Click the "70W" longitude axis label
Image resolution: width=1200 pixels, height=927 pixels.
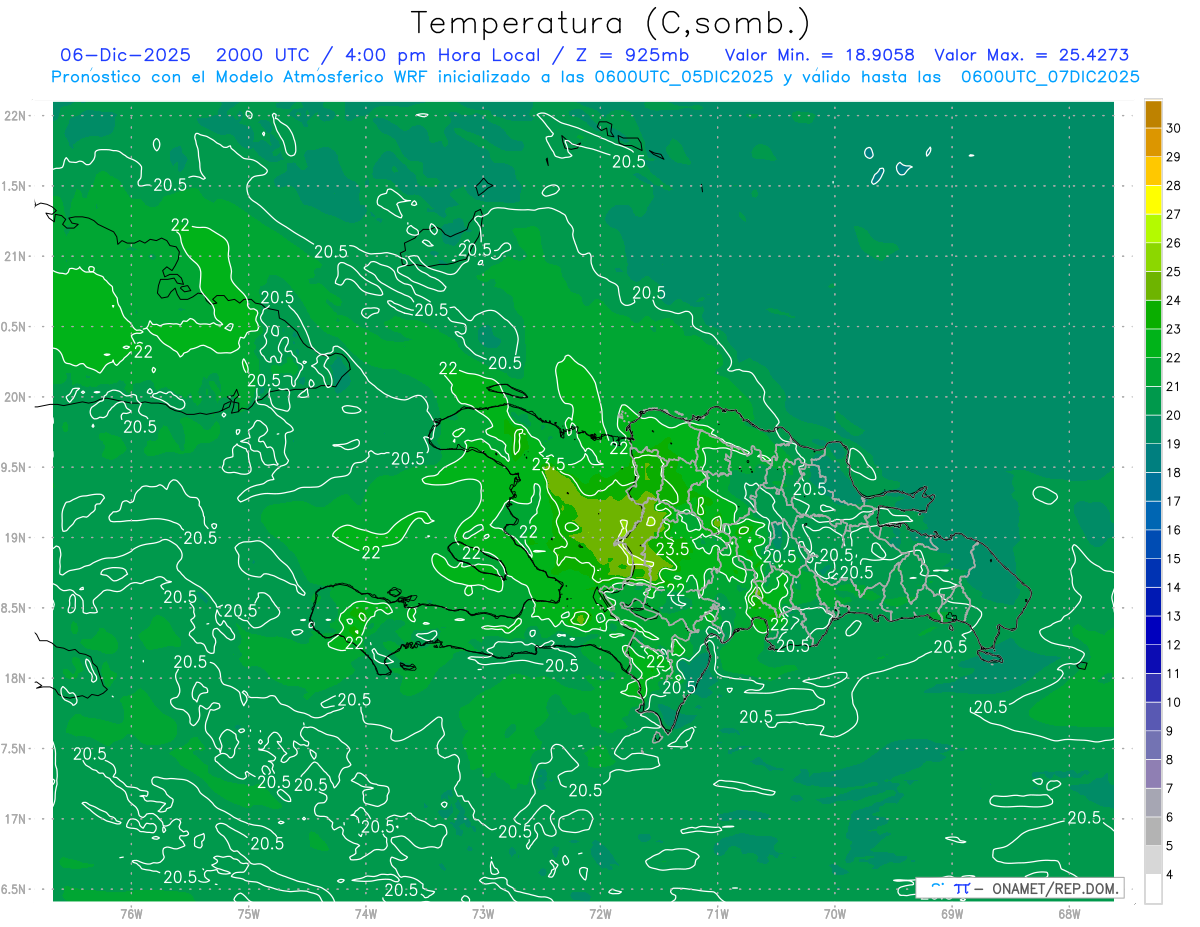pyautogui.click(x=835, y=913)
